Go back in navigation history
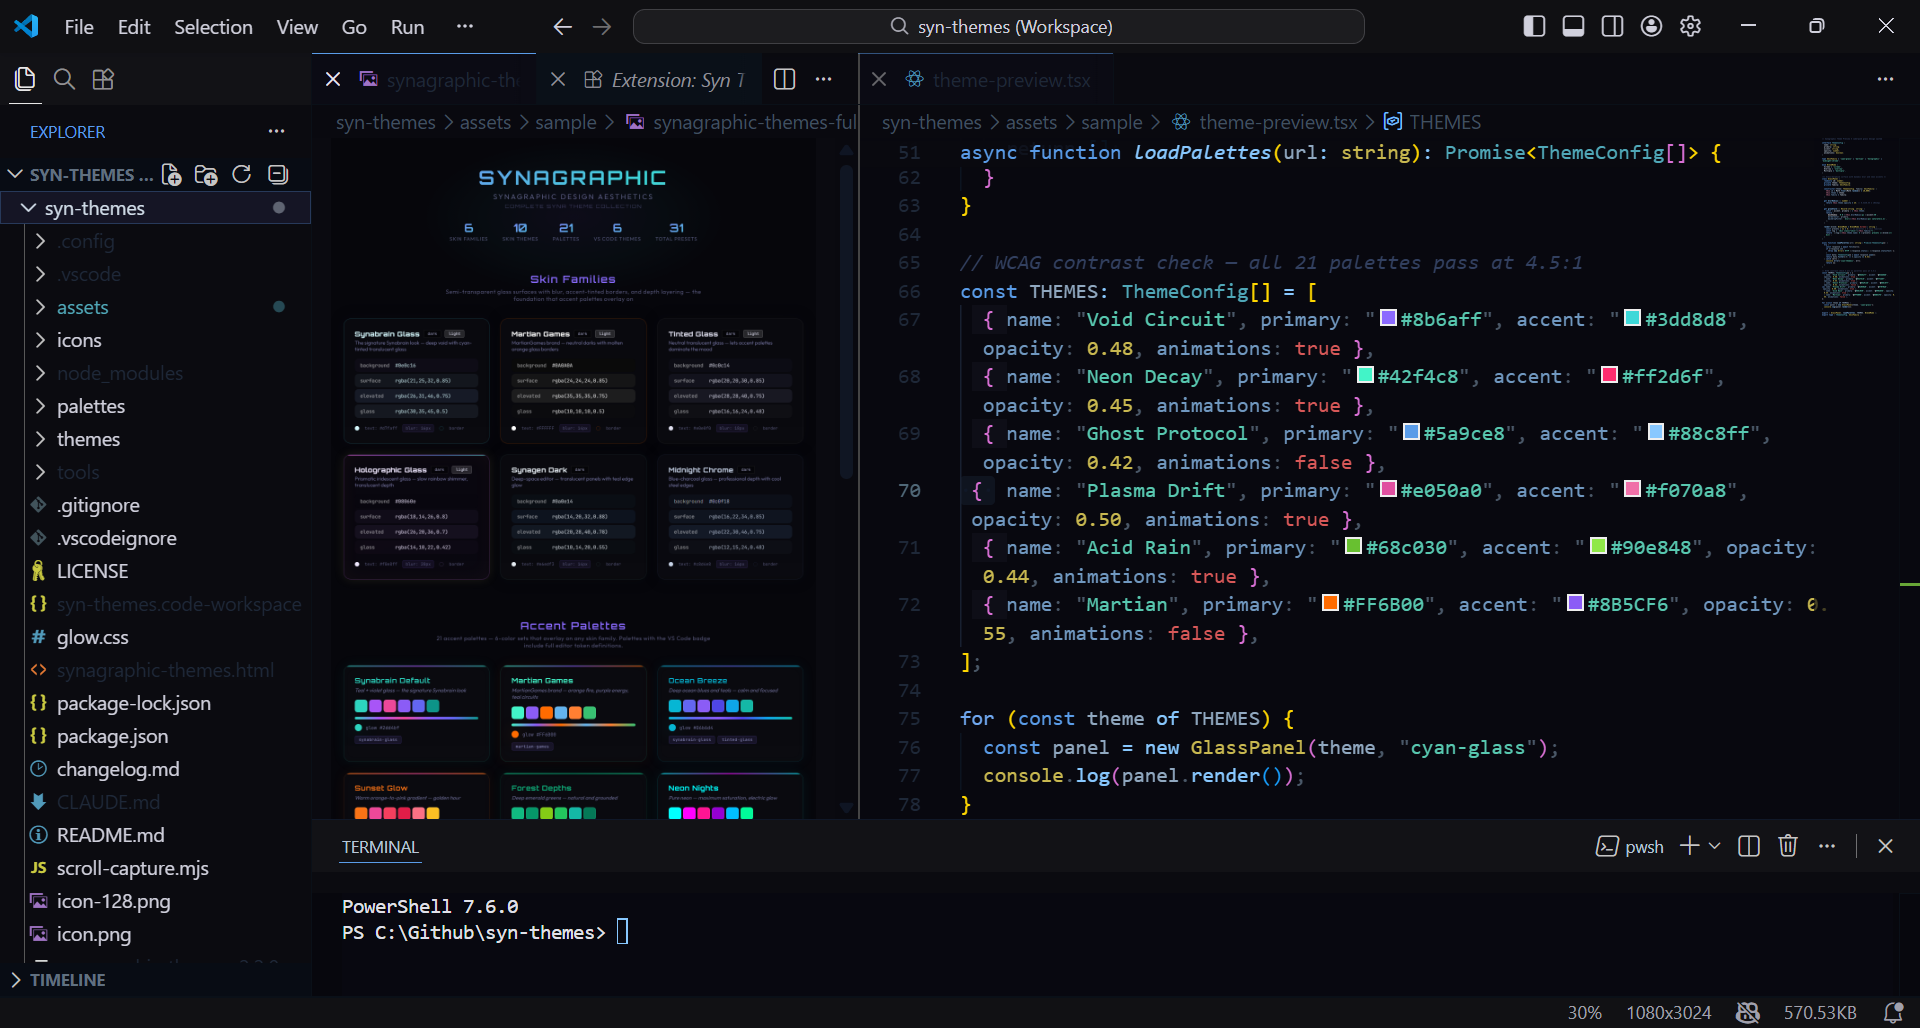 563,27
